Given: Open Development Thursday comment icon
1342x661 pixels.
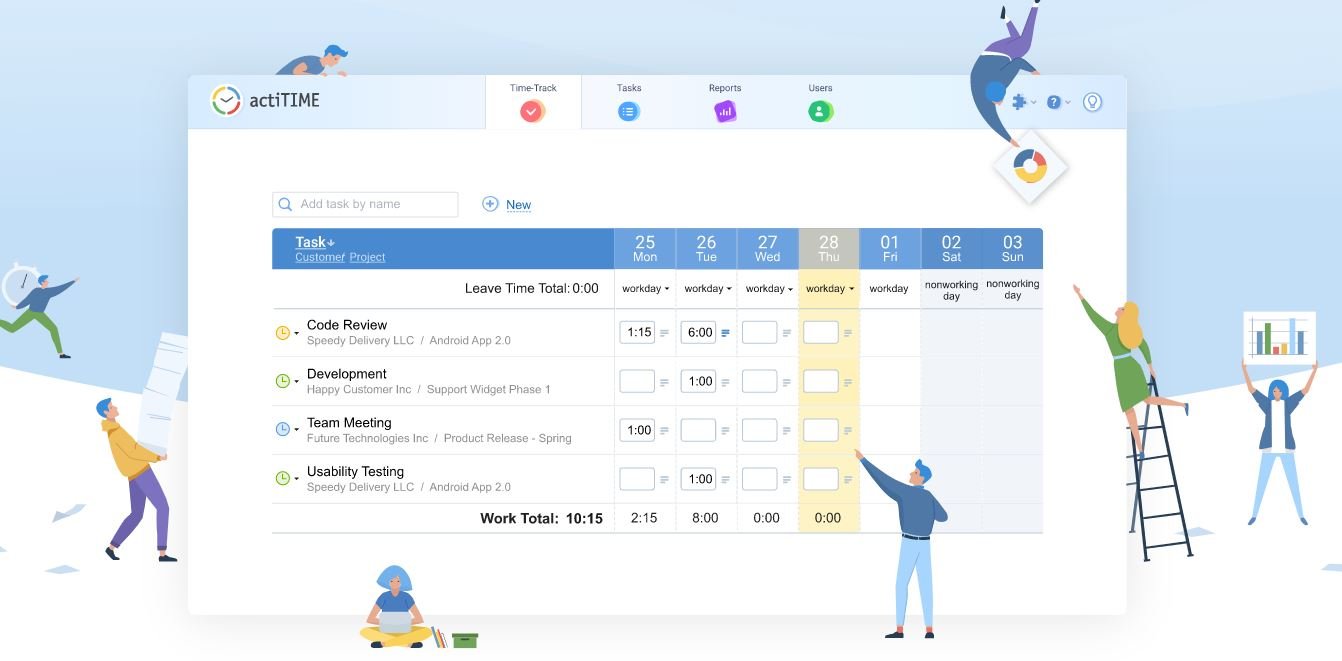Looking at the screenshot, I should click(x=848, y=381).
